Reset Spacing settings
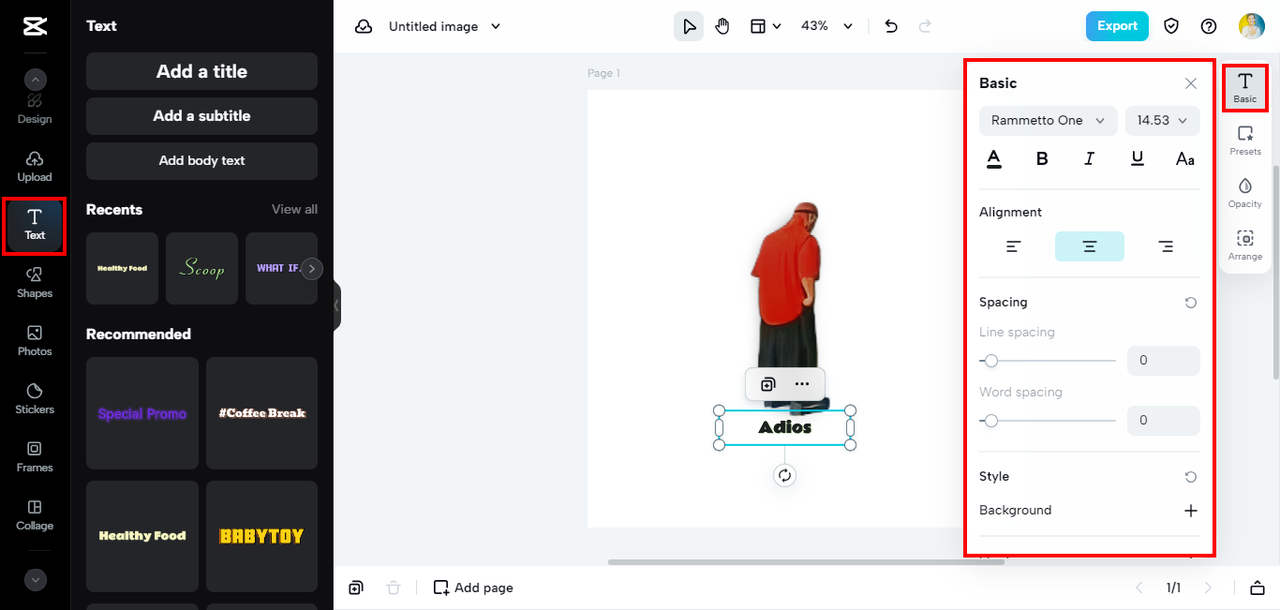The height and width of the screenshot is (610, 1280). click(1190, 302)
